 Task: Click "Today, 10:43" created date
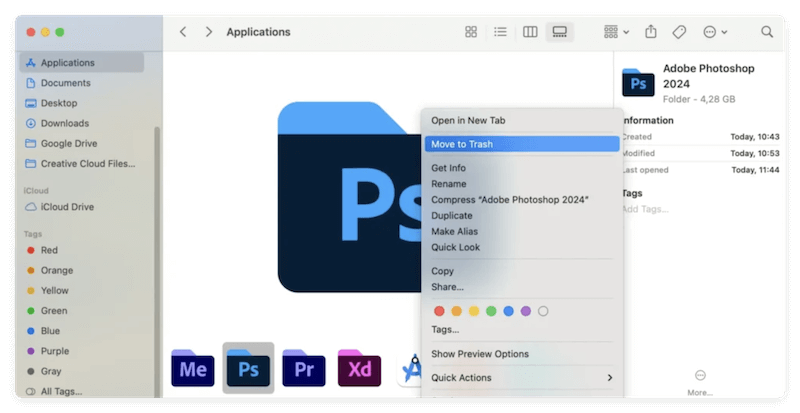[x=755, y=137]
